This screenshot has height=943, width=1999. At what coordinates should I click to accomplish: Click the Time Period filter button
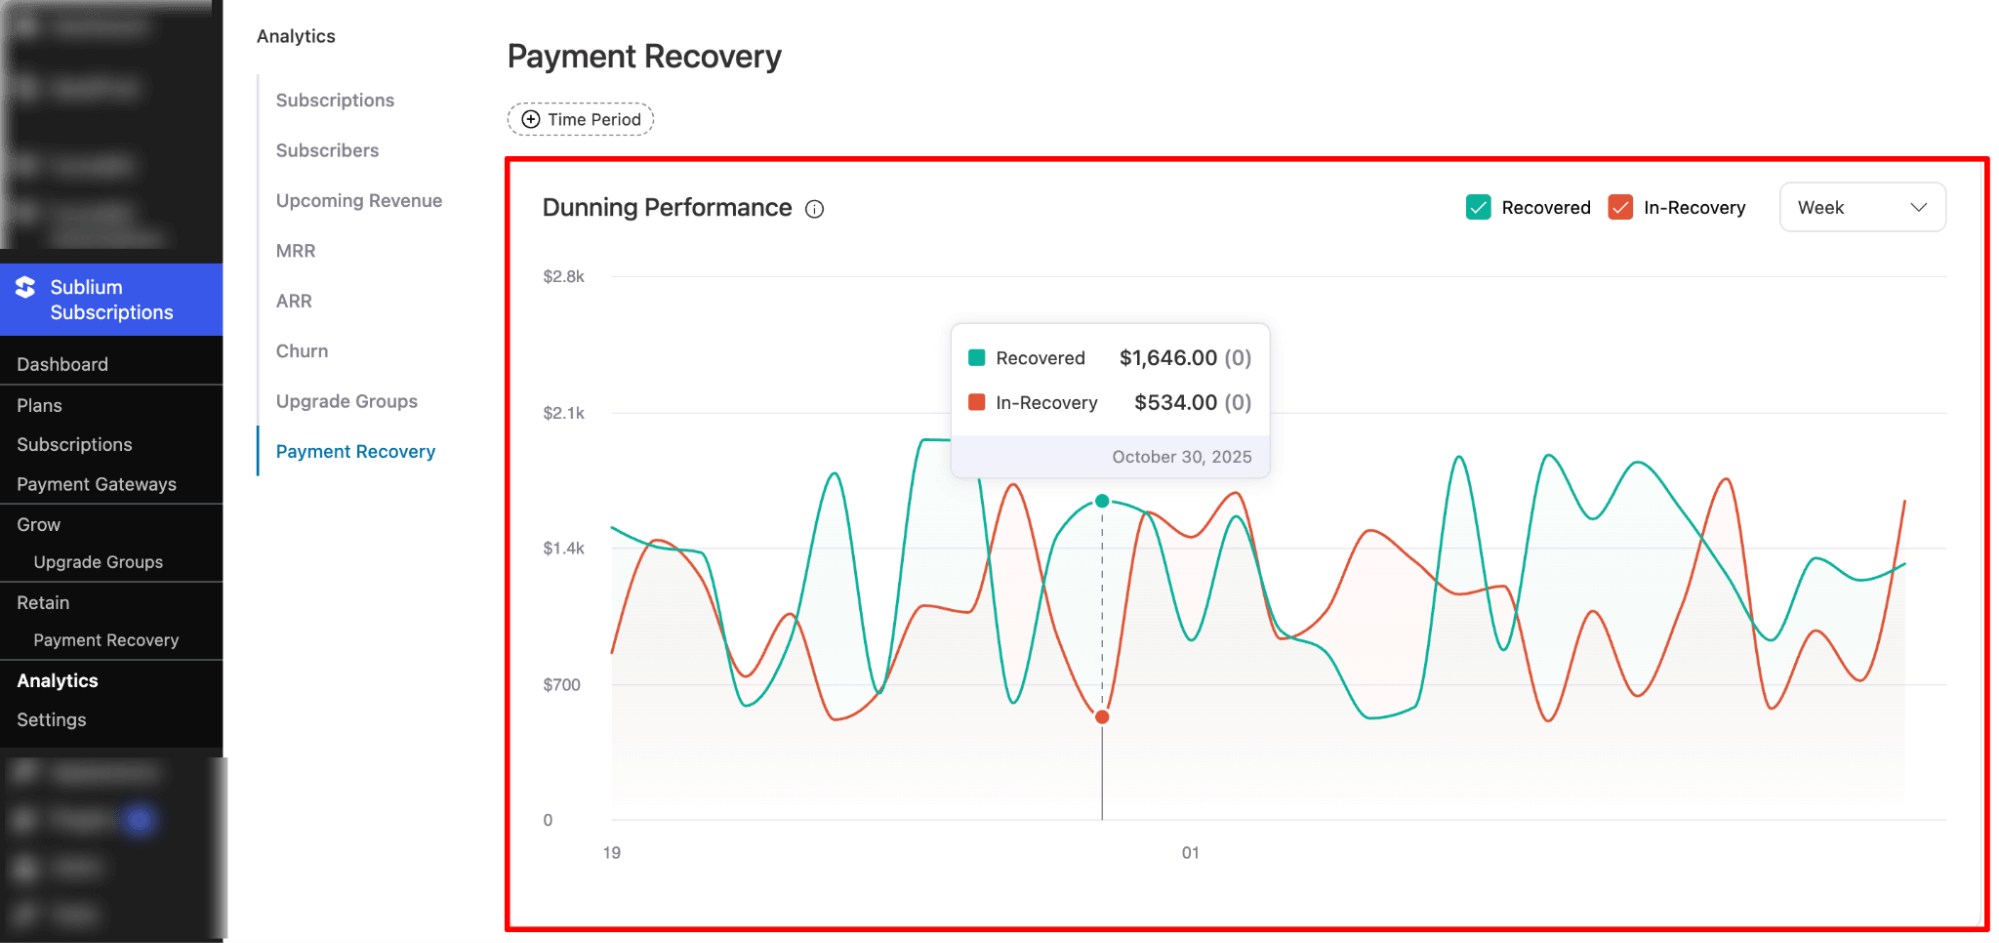(x=580, y=118)
